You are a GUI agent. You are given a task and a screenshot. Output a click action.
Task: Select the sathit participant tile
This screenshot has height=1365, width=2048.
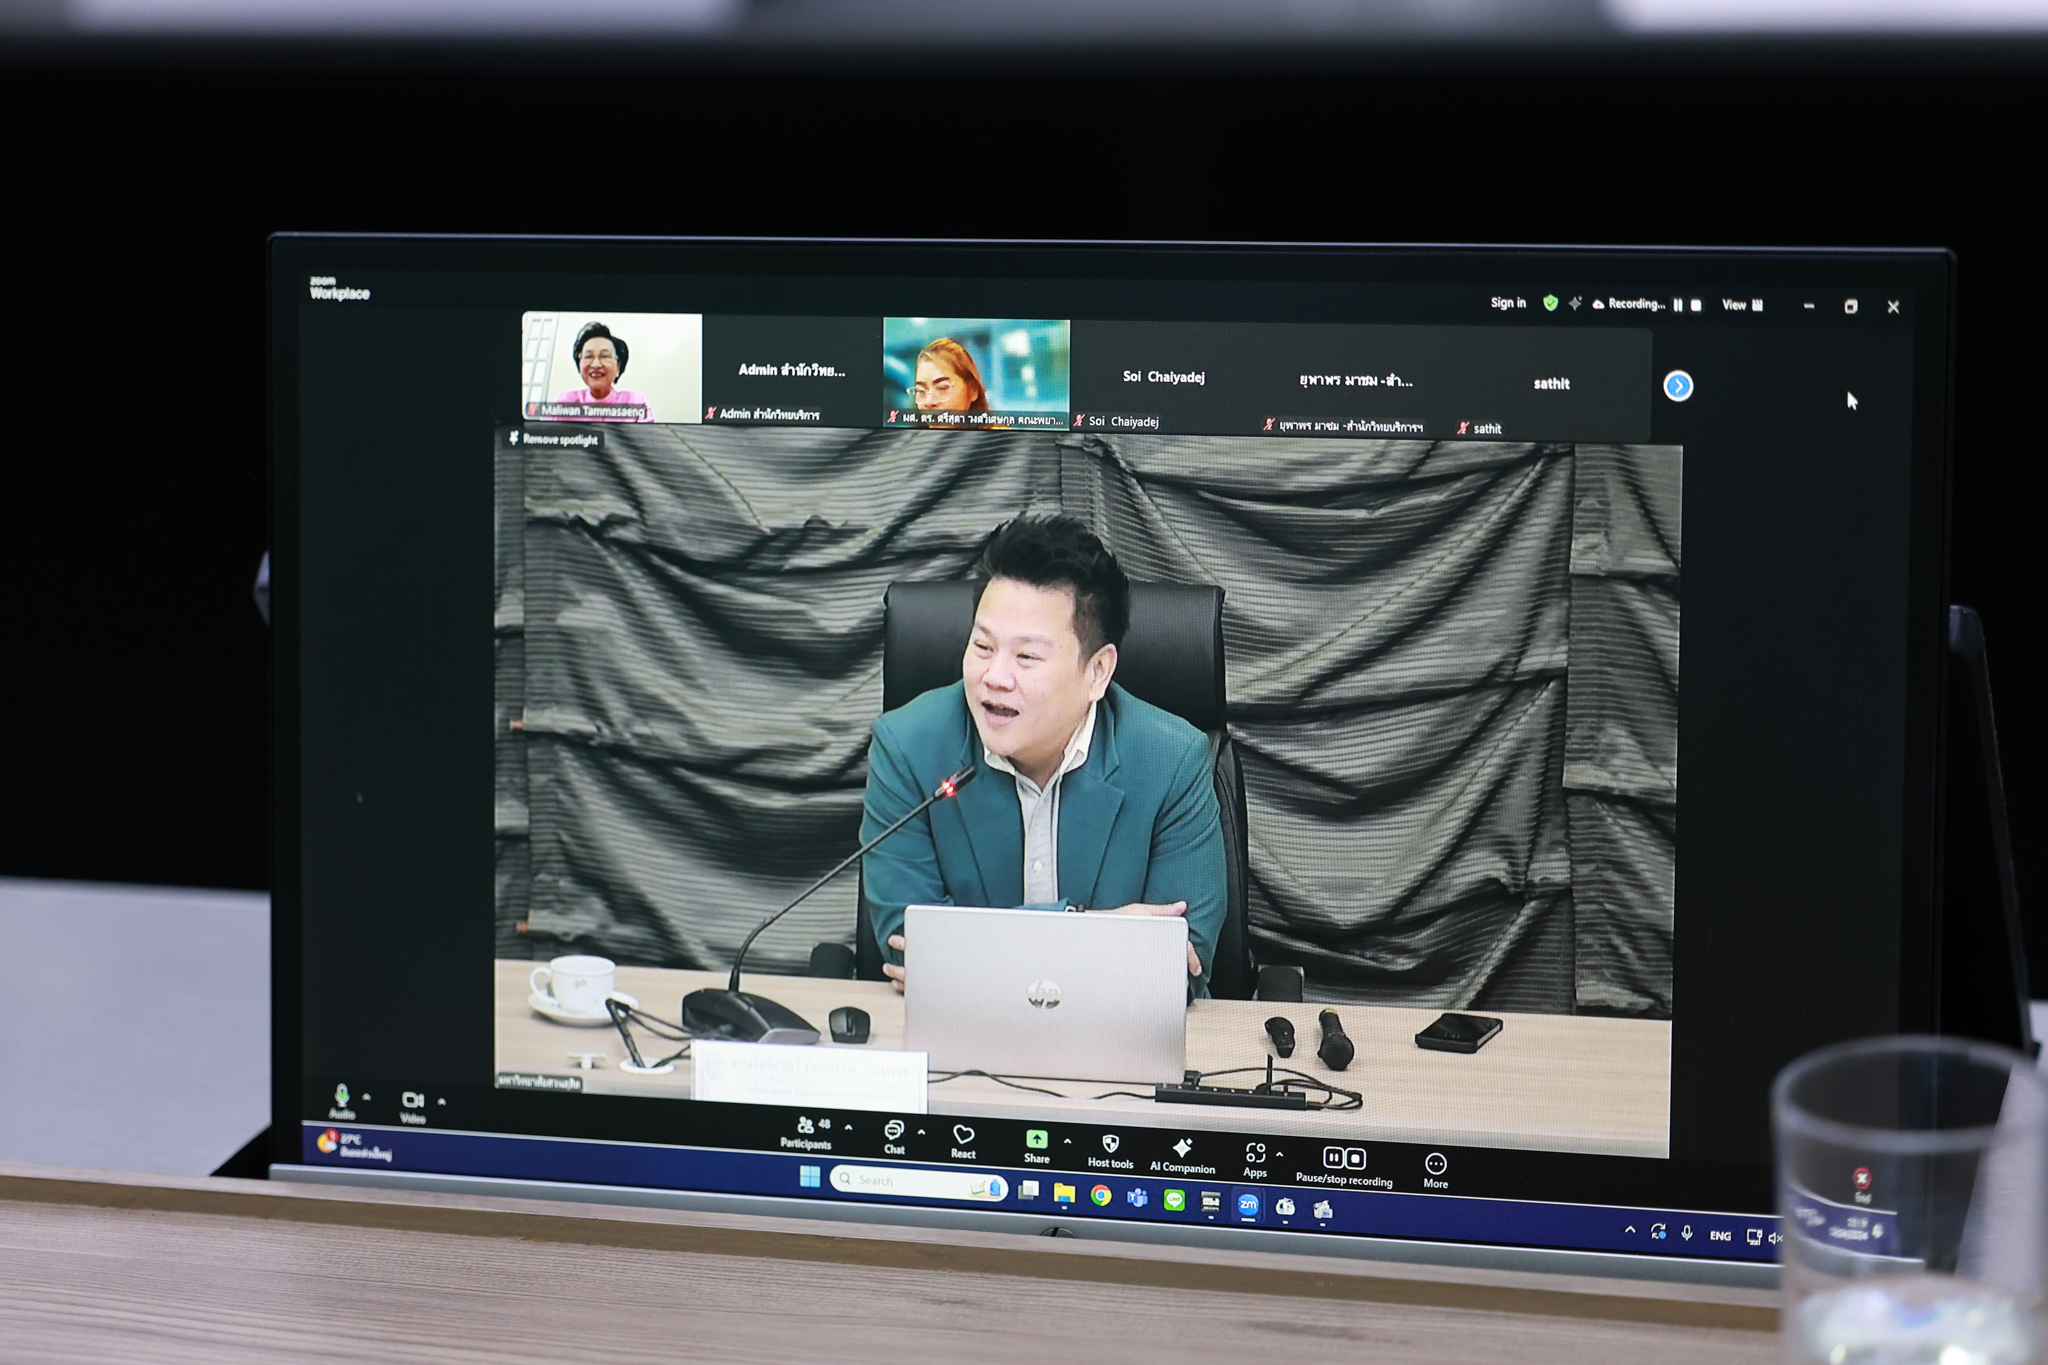click(1551, 384)
